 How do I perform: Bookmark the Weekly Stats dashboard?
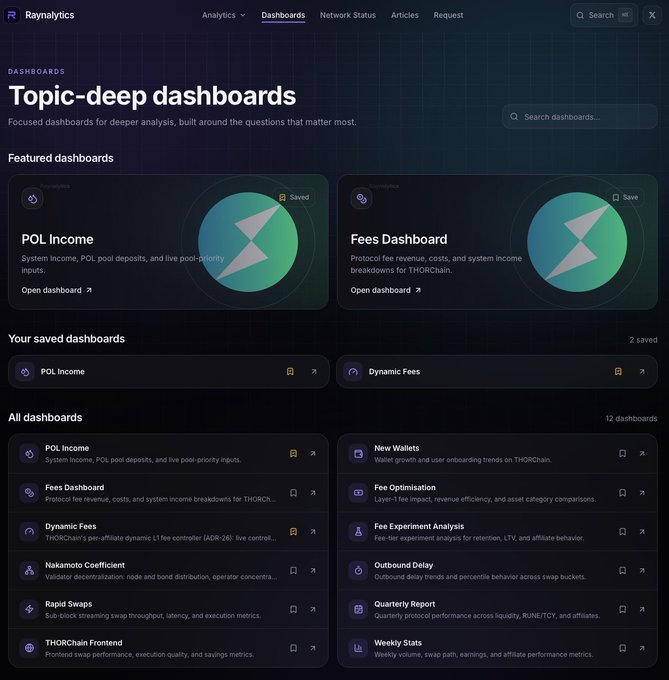coord(623,648)
